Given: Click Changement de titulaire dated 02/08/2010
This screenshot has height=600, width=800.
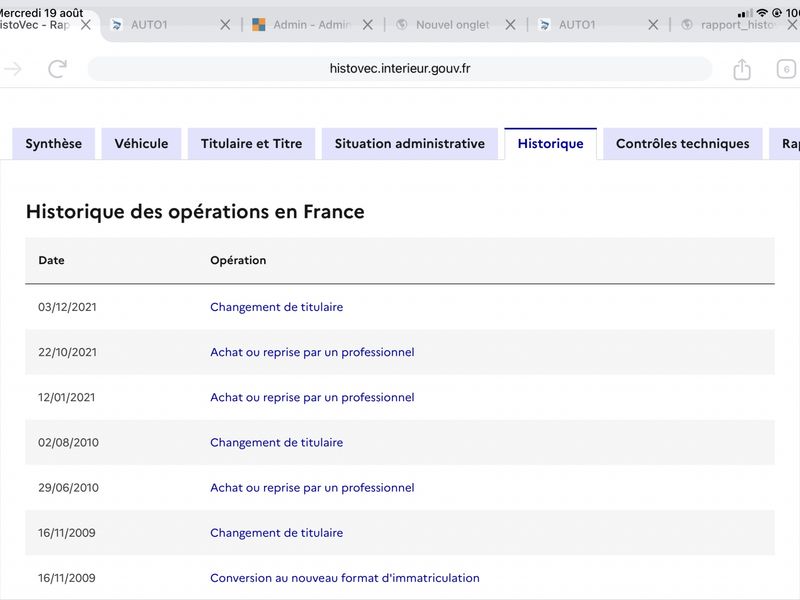Looking at the screenshot, I should 277,442.
